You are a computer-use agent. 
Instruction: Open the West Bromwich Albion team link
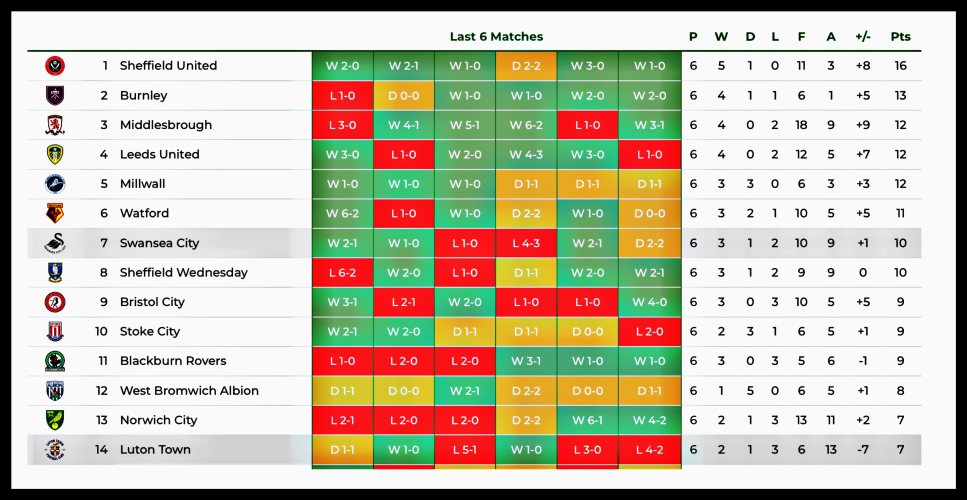pos(189,391)
